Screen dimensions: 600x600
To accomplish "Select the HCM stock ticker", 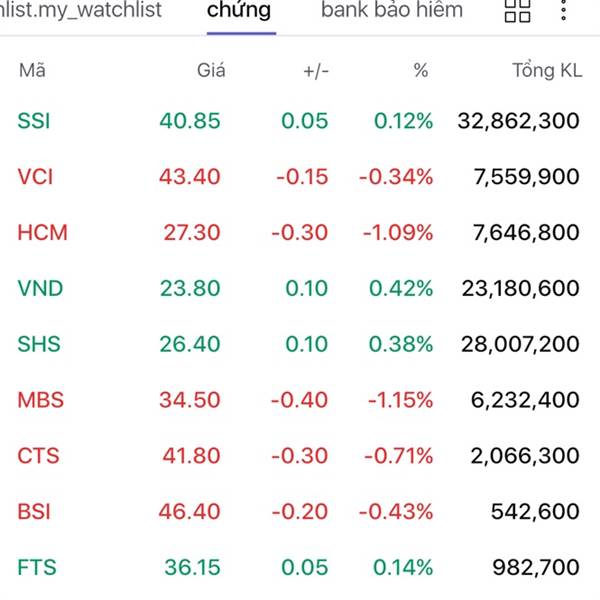I will point(42,233).
